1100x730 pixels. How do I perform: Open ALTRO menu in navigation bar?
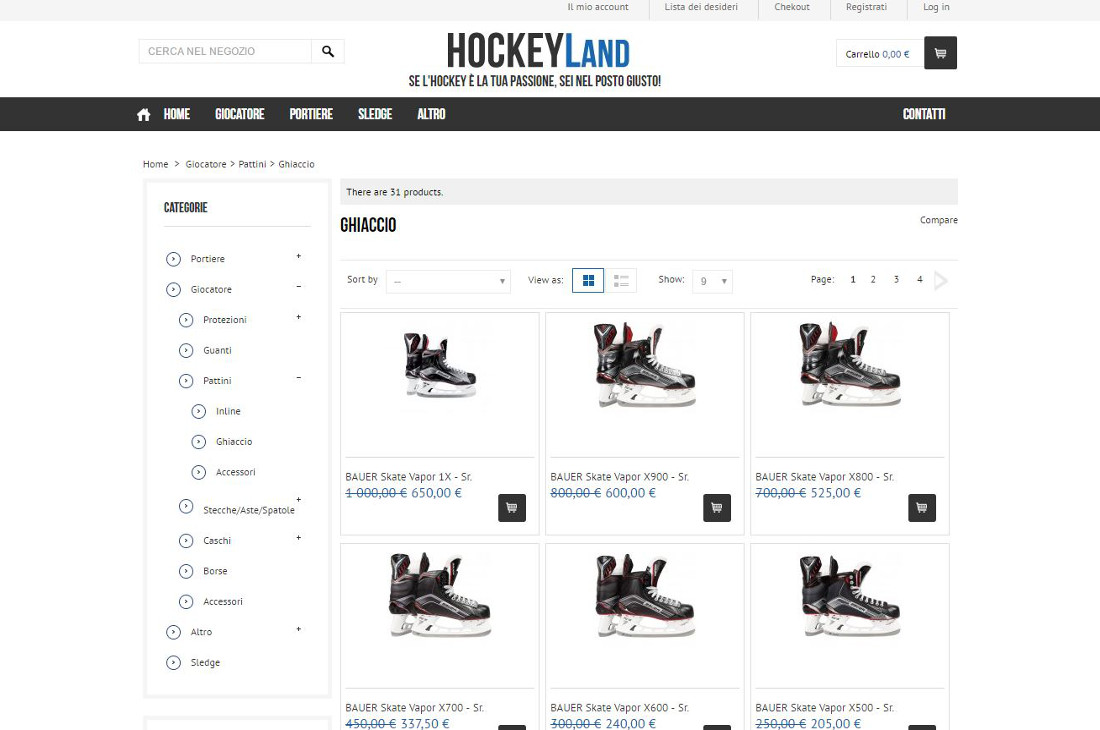(x=431, y=114)
